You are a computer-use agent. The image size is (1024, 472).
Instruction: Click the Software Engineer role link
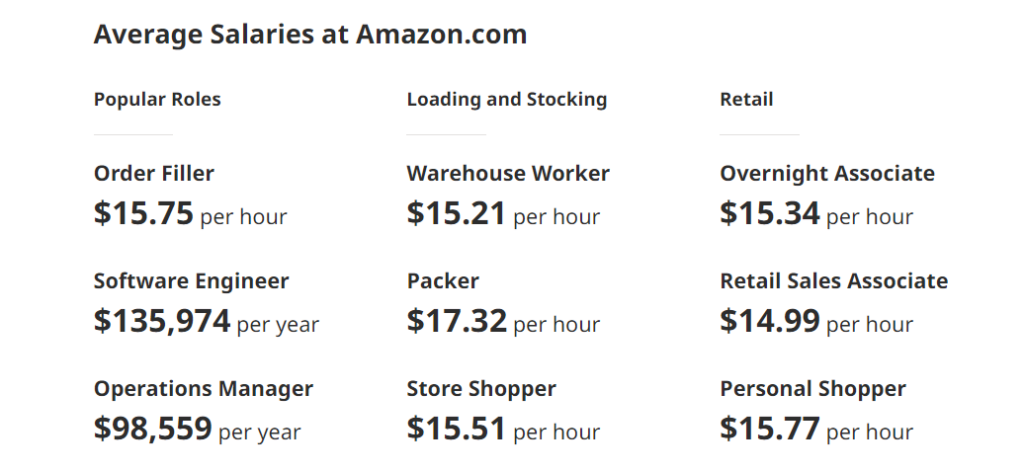tap(191, 281)
